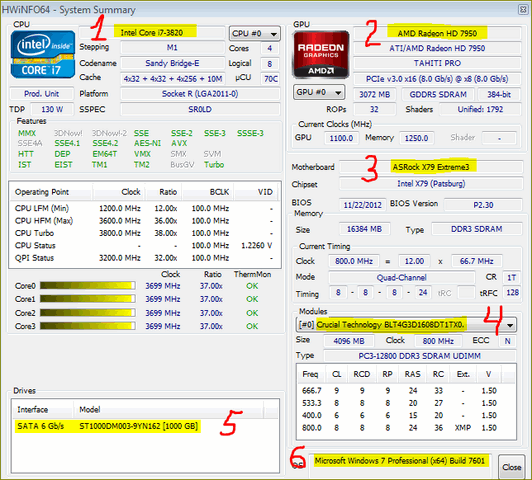Click the Radeon Graphics AMD logo
Image resolution: width=532 pixels, height=480 pixels.
click(x=321, y=55)
